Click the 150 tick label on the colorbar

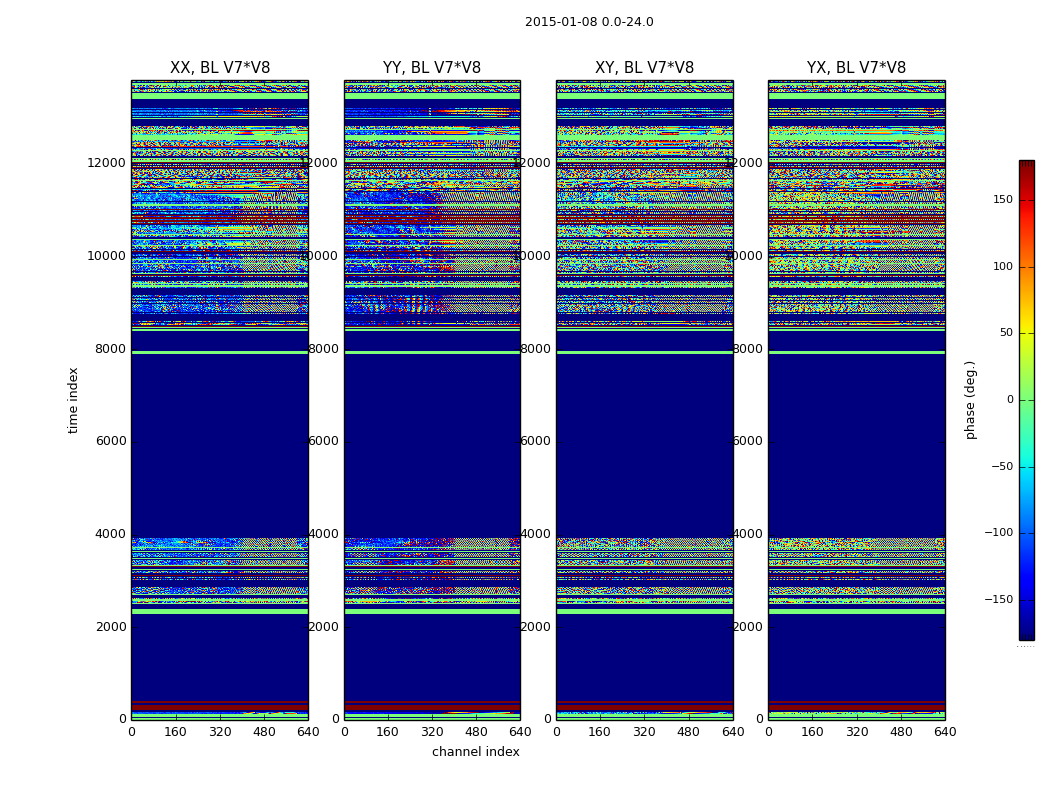(x=1002, y=200)
